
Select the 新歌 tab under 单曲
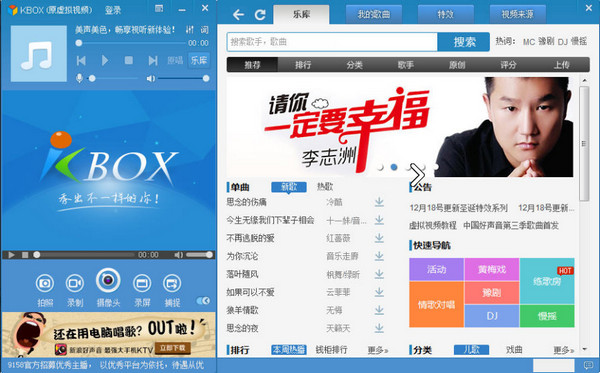(289, 187)
